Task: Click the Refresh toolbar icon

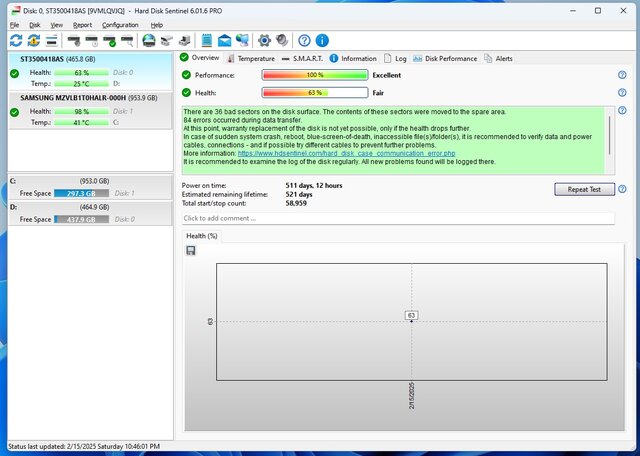Action: pyautogui.click(x=16, y=41)
